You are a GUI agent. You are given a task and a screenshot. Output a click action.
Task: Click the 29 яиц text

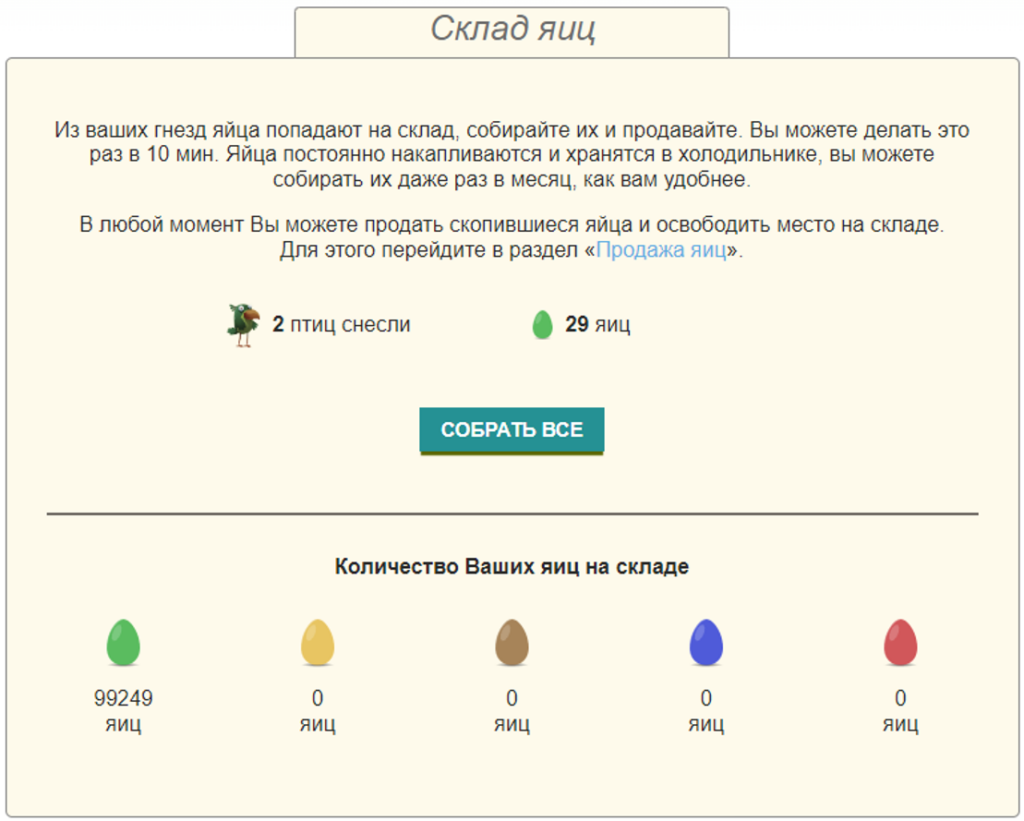pos(598,325)
